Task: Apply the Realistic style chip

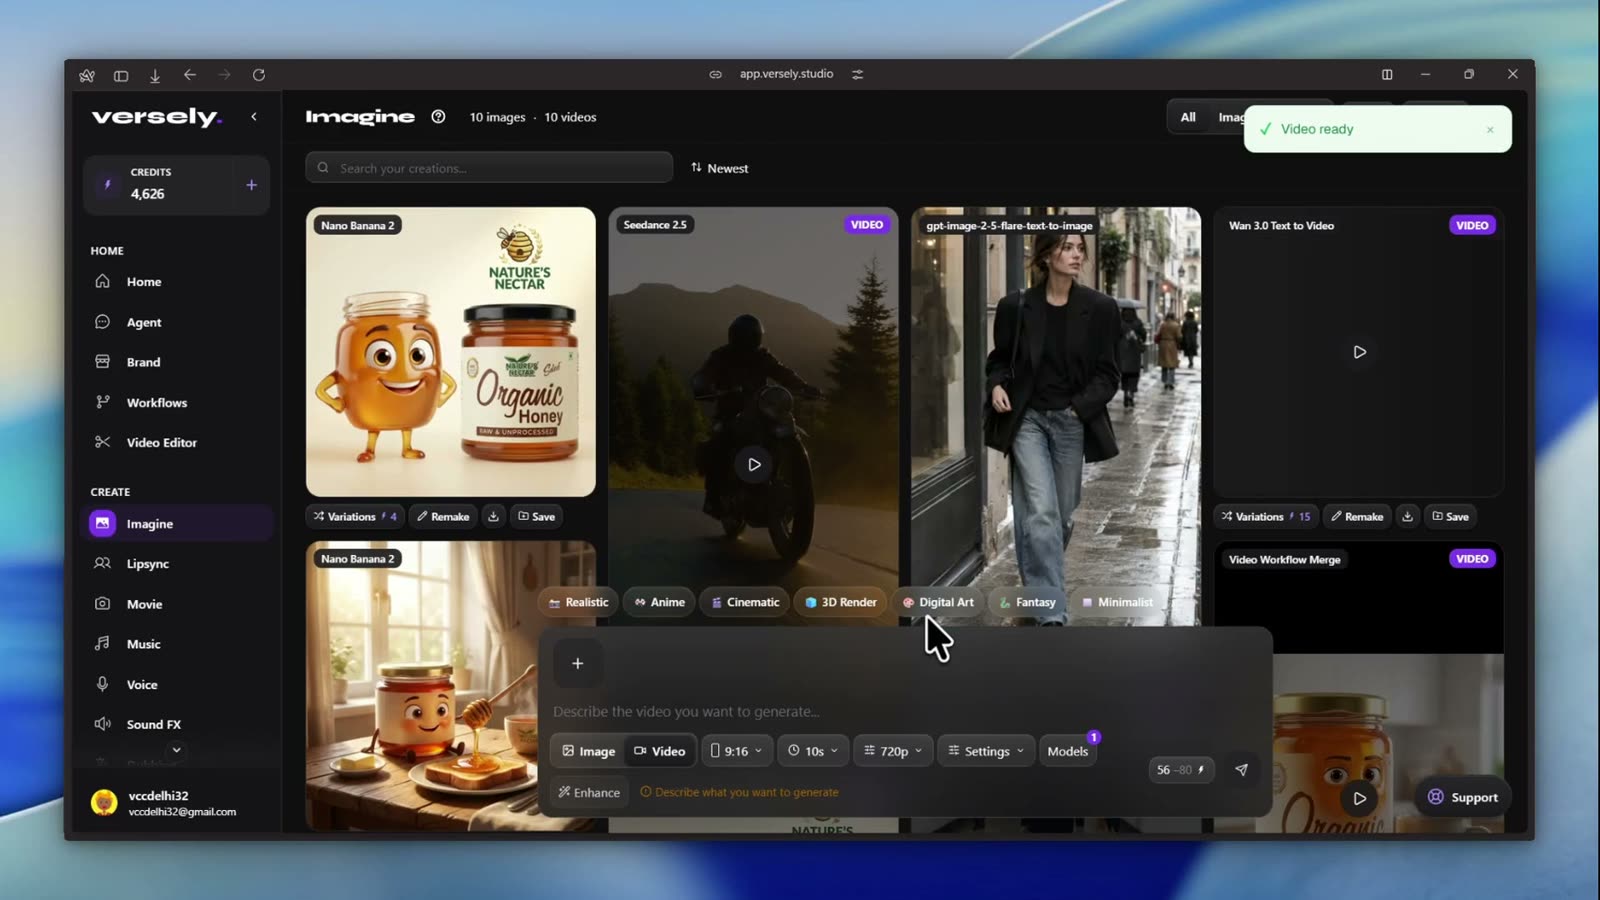Action: (578, 602)
